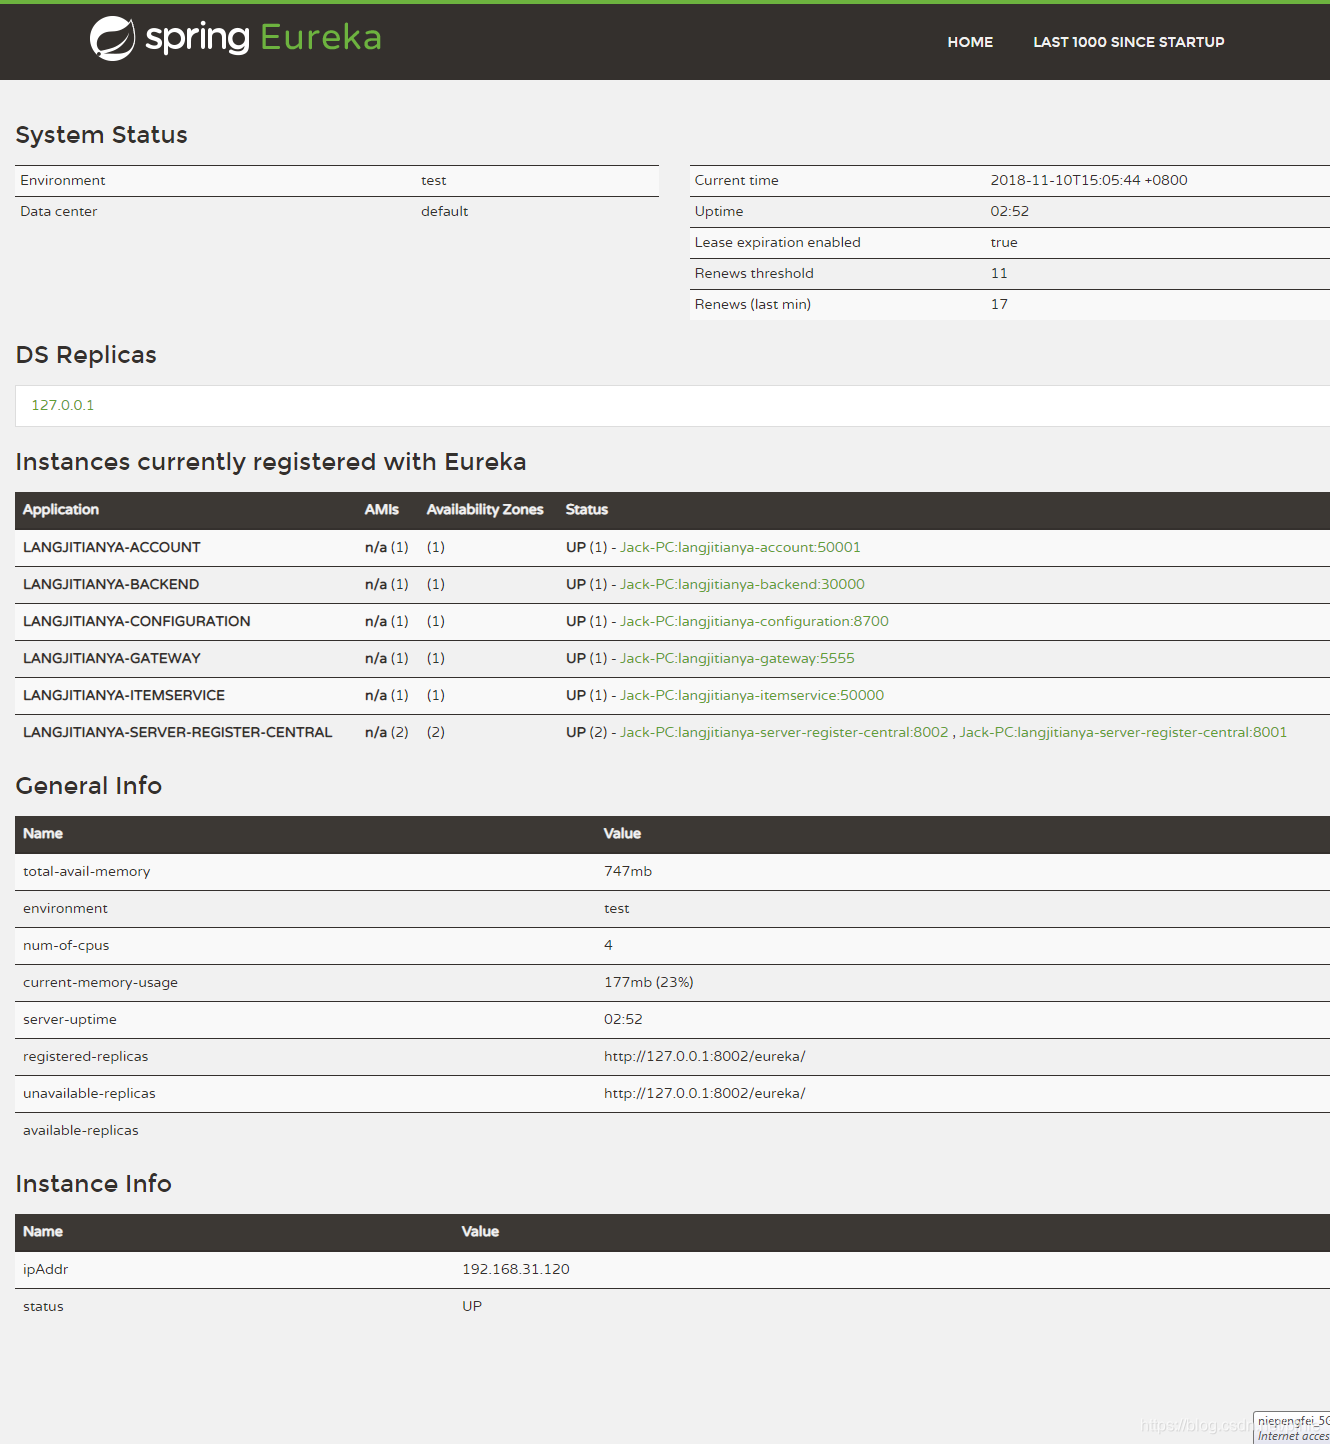Click the Instances currently registered with Eureka heading
The width and height of the screenshot is (1330, 1444).
click(x=271, y=462)
